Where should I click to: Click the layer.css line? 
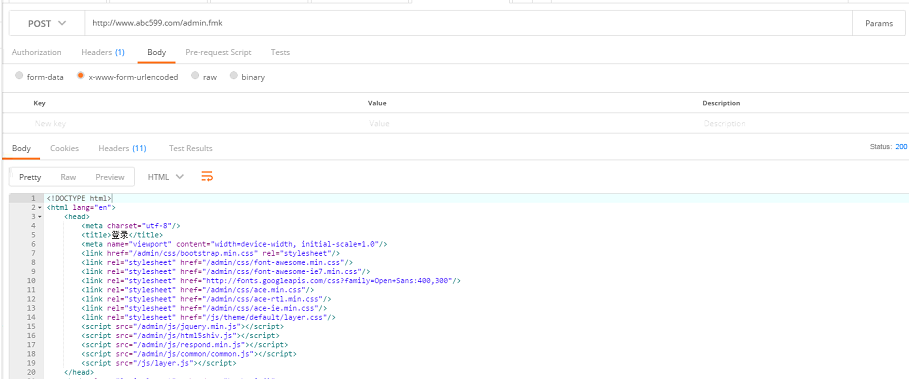pyautogui.click(x=209, y=318)
